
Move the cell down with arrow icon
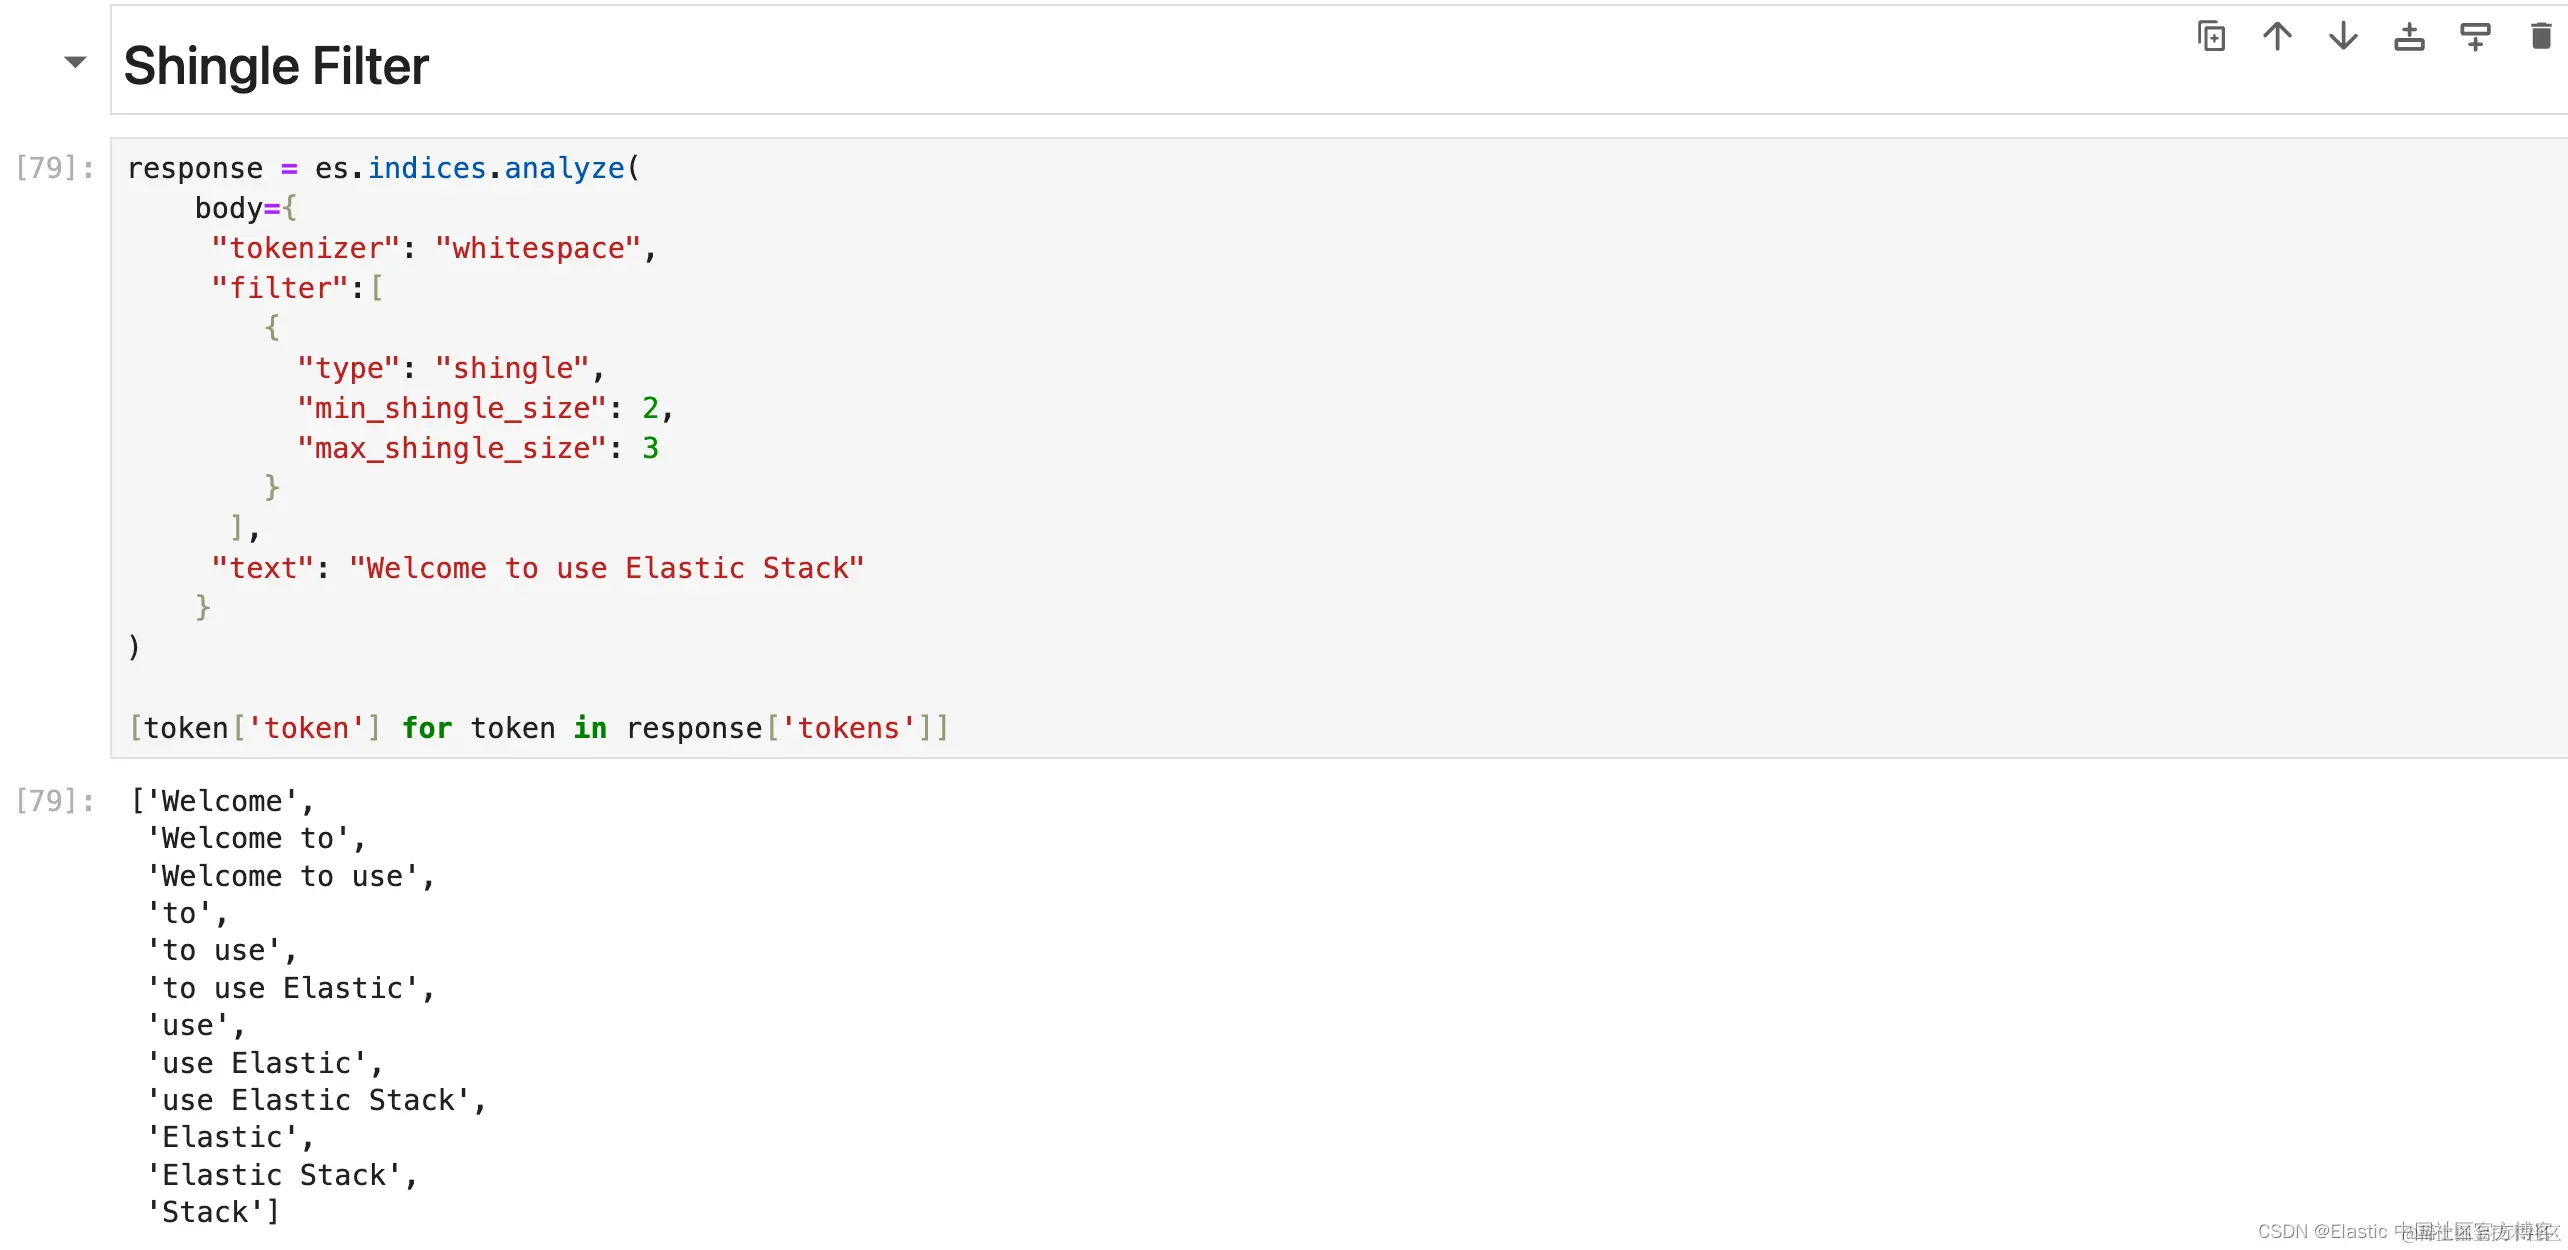2343,37
